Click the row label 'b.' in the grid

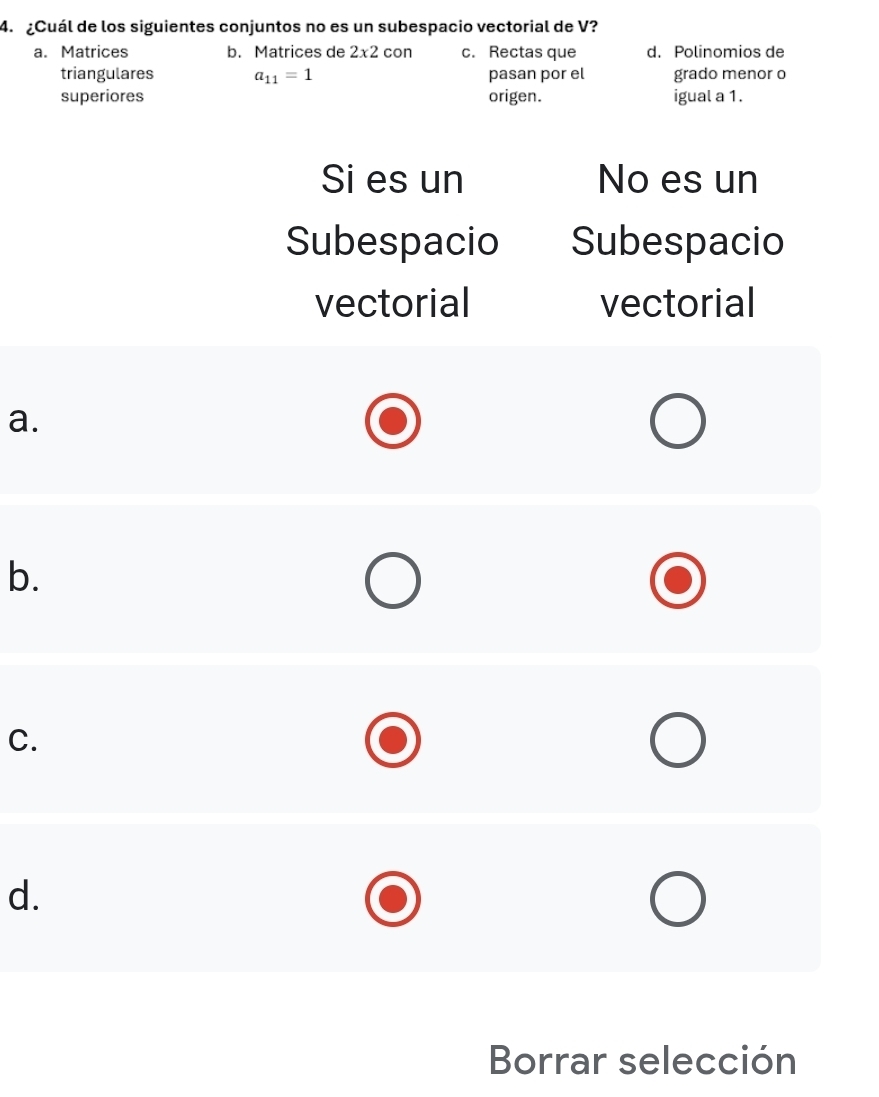coord(22,579)
